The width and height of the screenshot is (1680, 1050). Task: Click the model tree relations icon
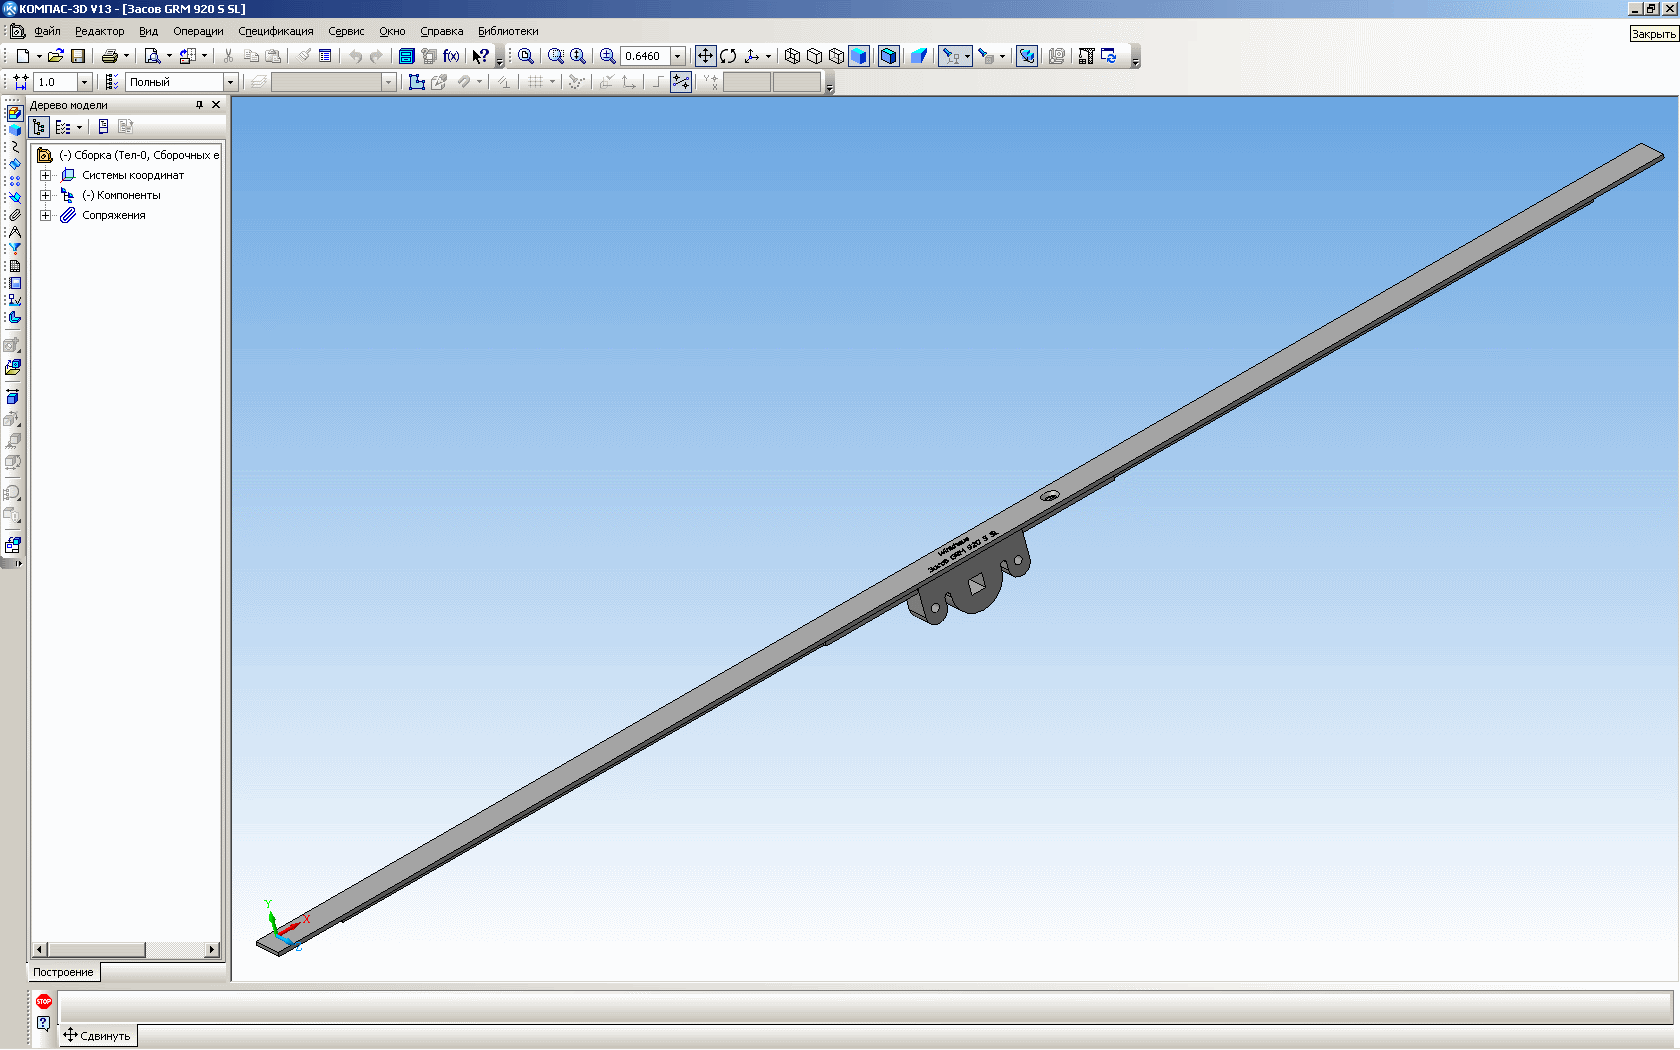tap(103, 127)
